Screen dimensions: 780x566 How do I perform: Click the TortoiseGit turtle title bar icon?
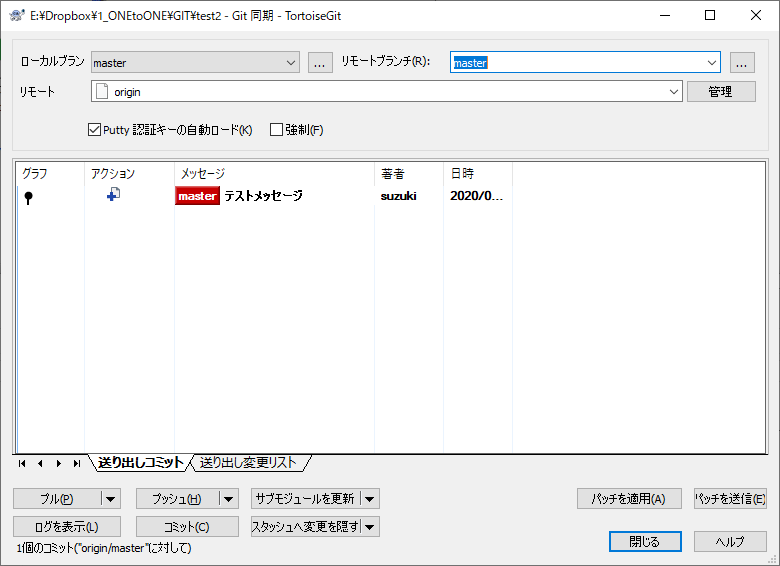click(17, 15)
